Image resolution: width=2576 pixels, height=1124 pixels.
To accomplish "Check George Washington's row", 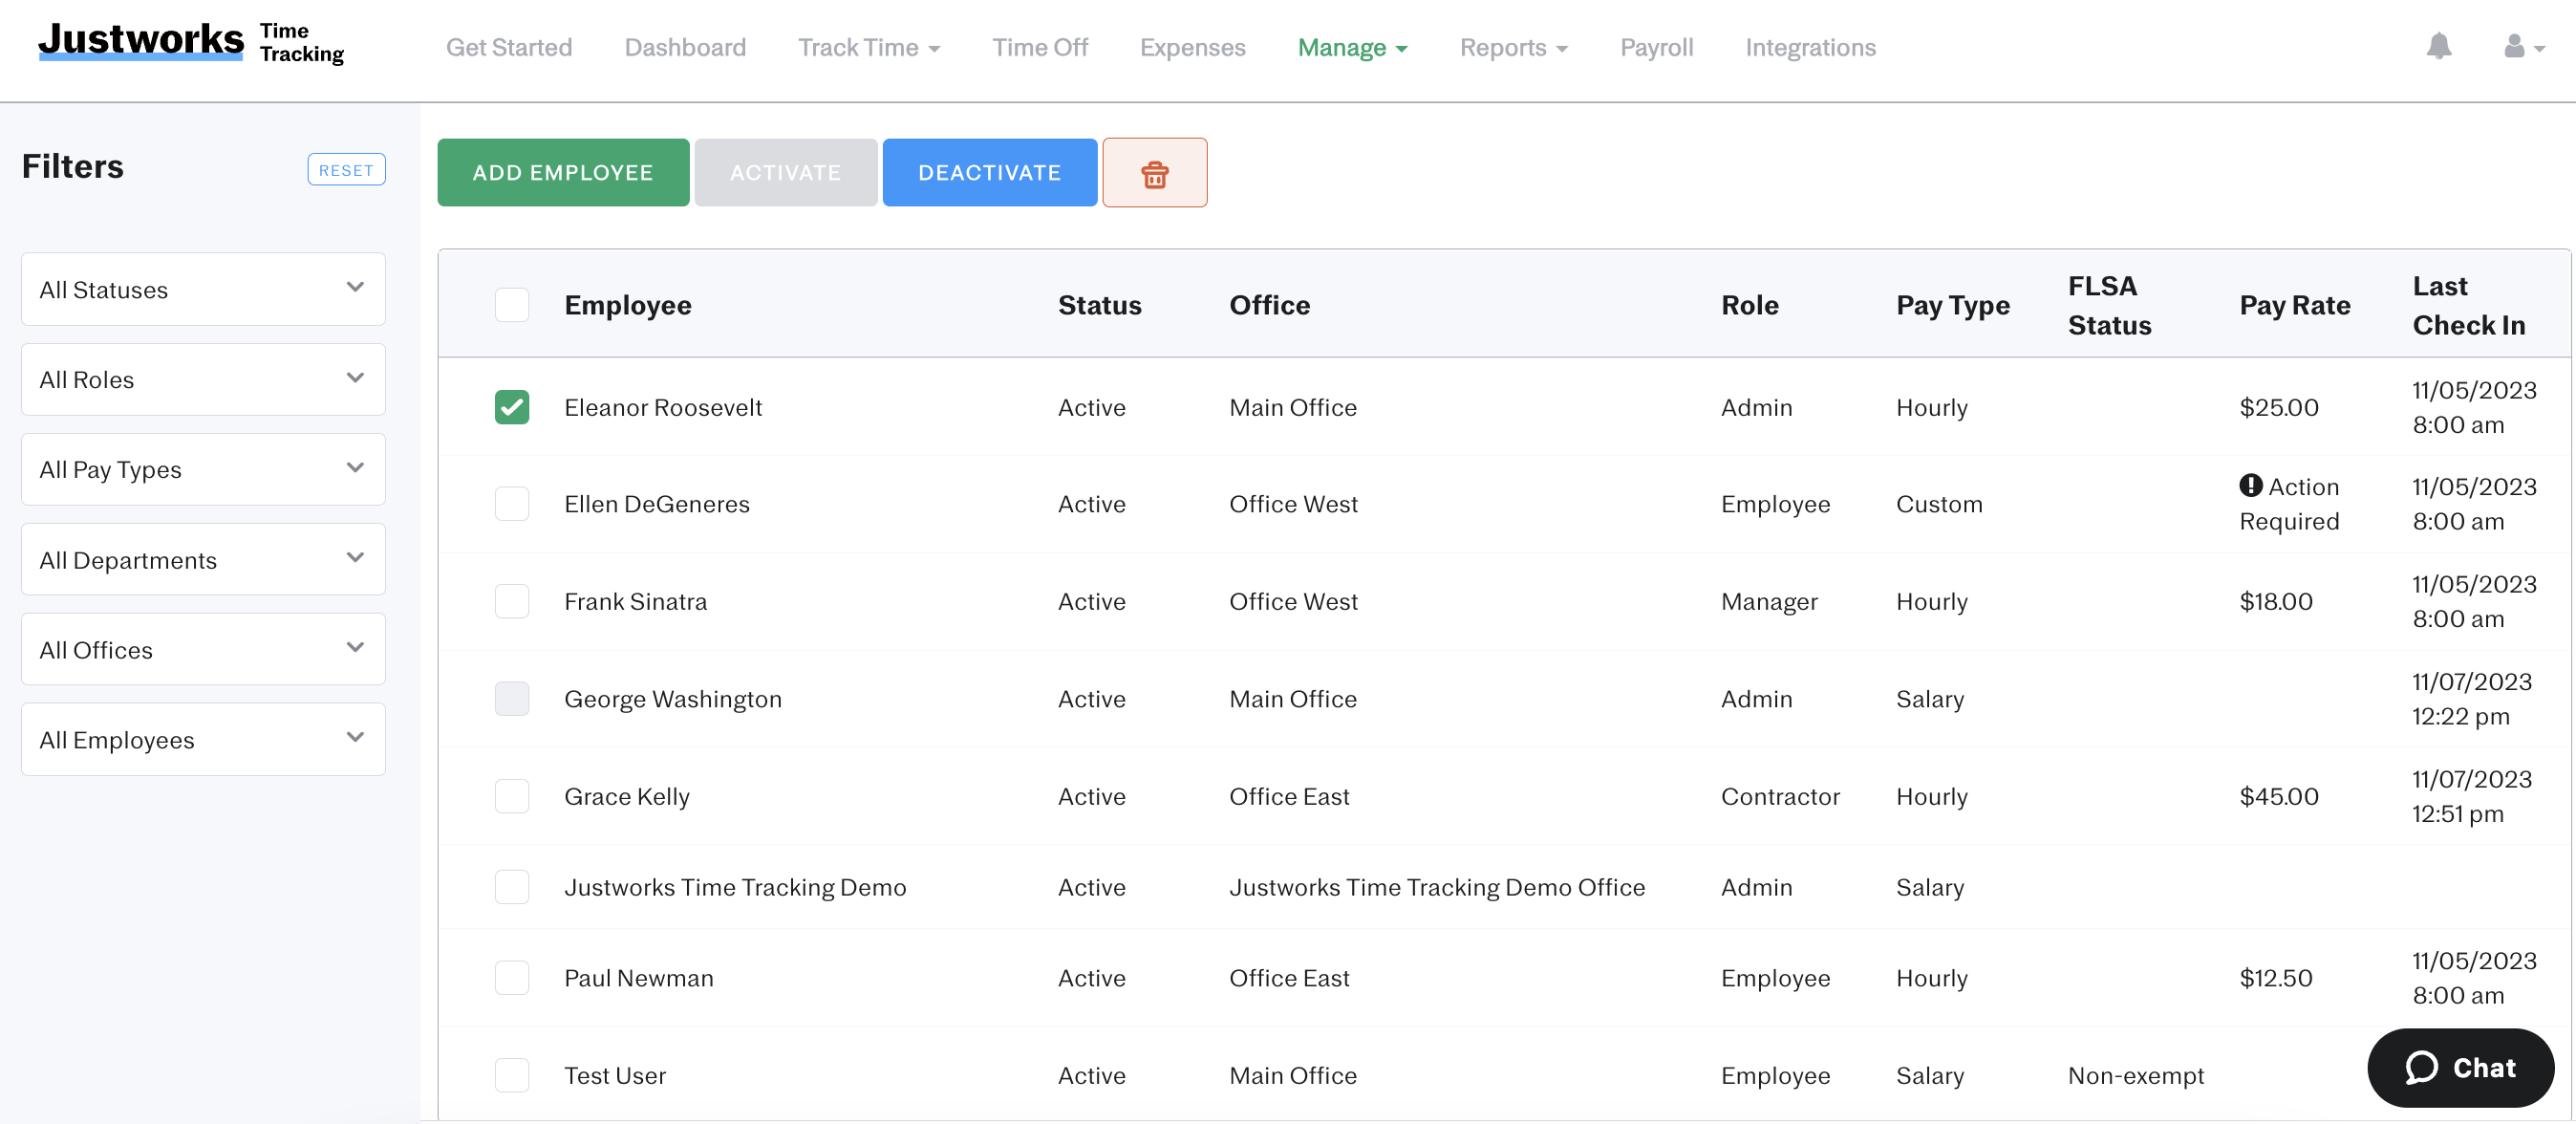I will 512,699.
